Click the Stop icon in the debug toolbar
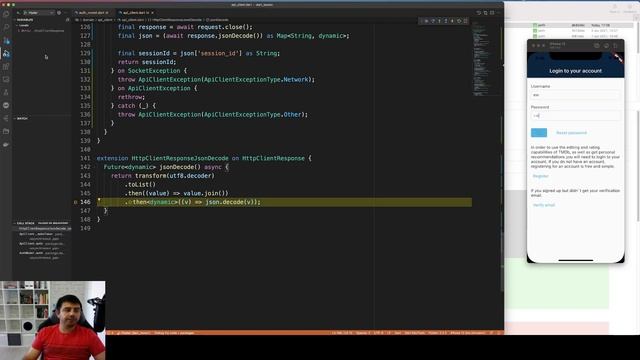 [x=465, y=21]
